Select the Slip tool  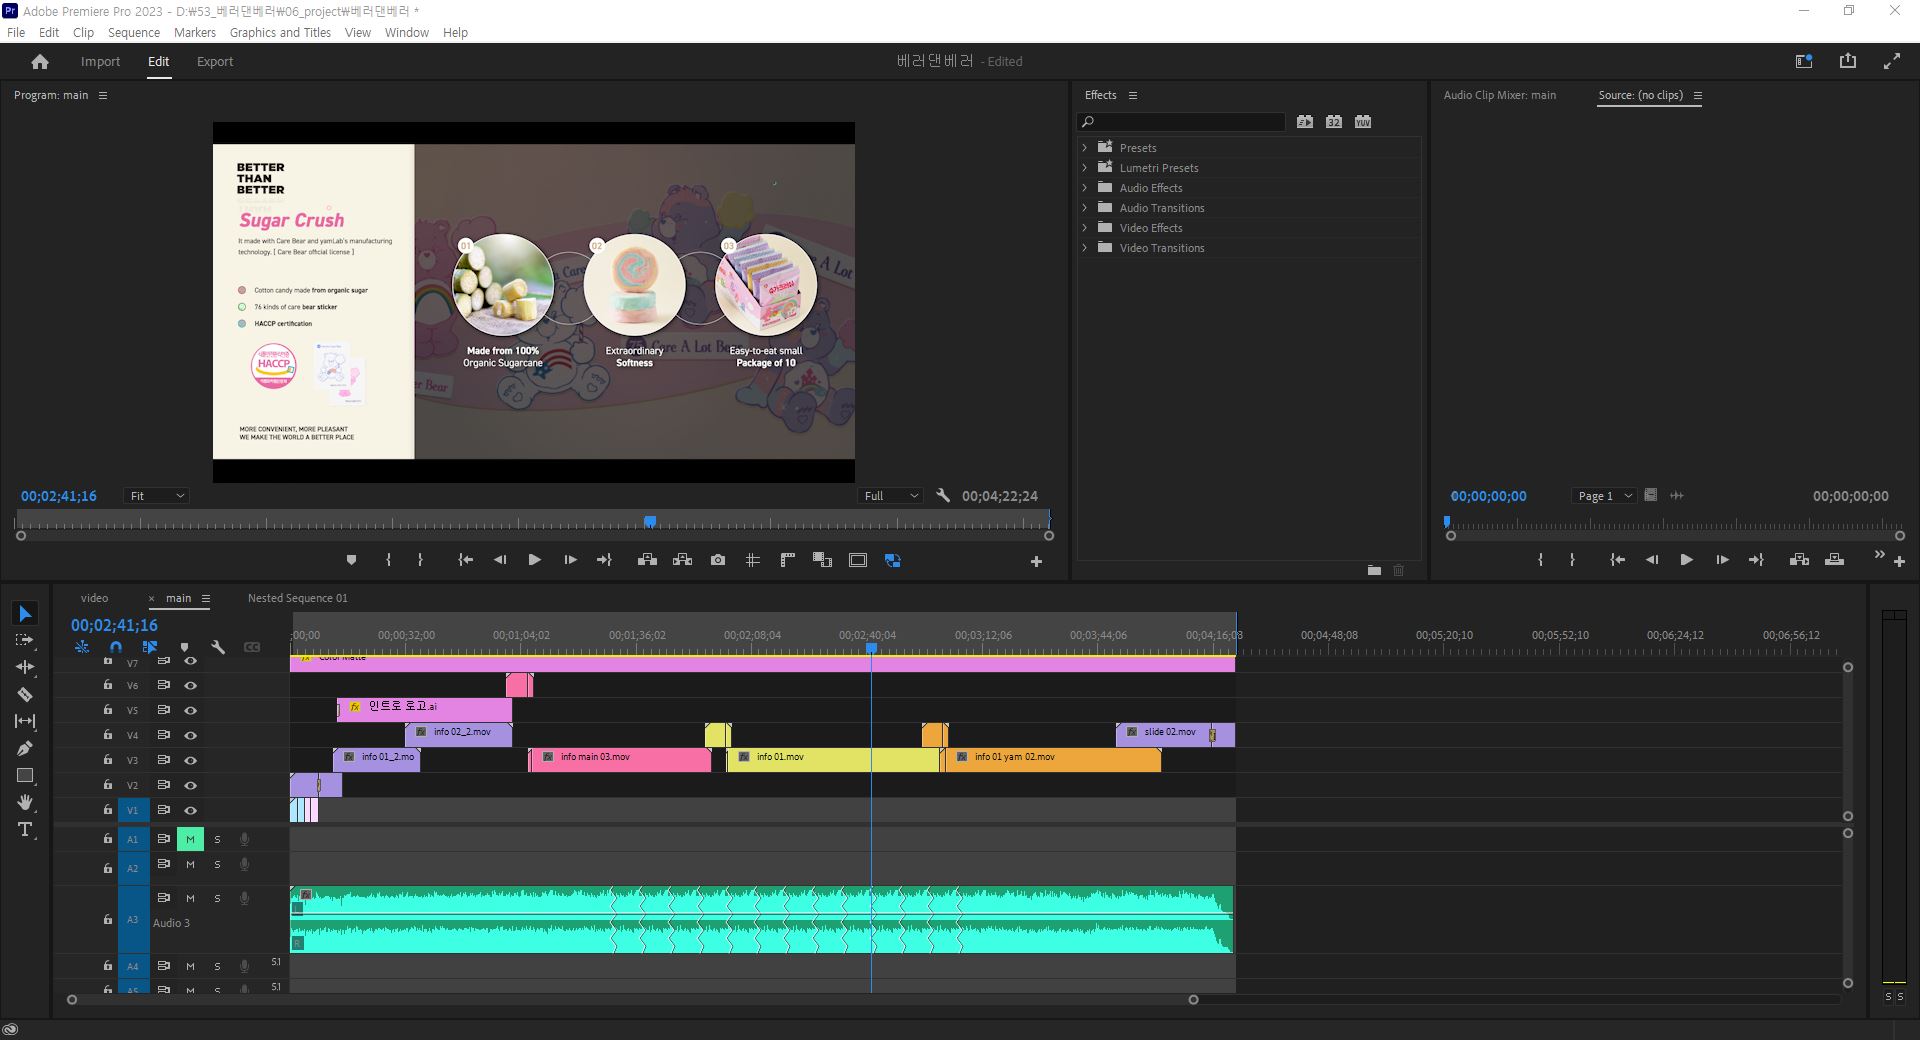(x=25, y=721)
